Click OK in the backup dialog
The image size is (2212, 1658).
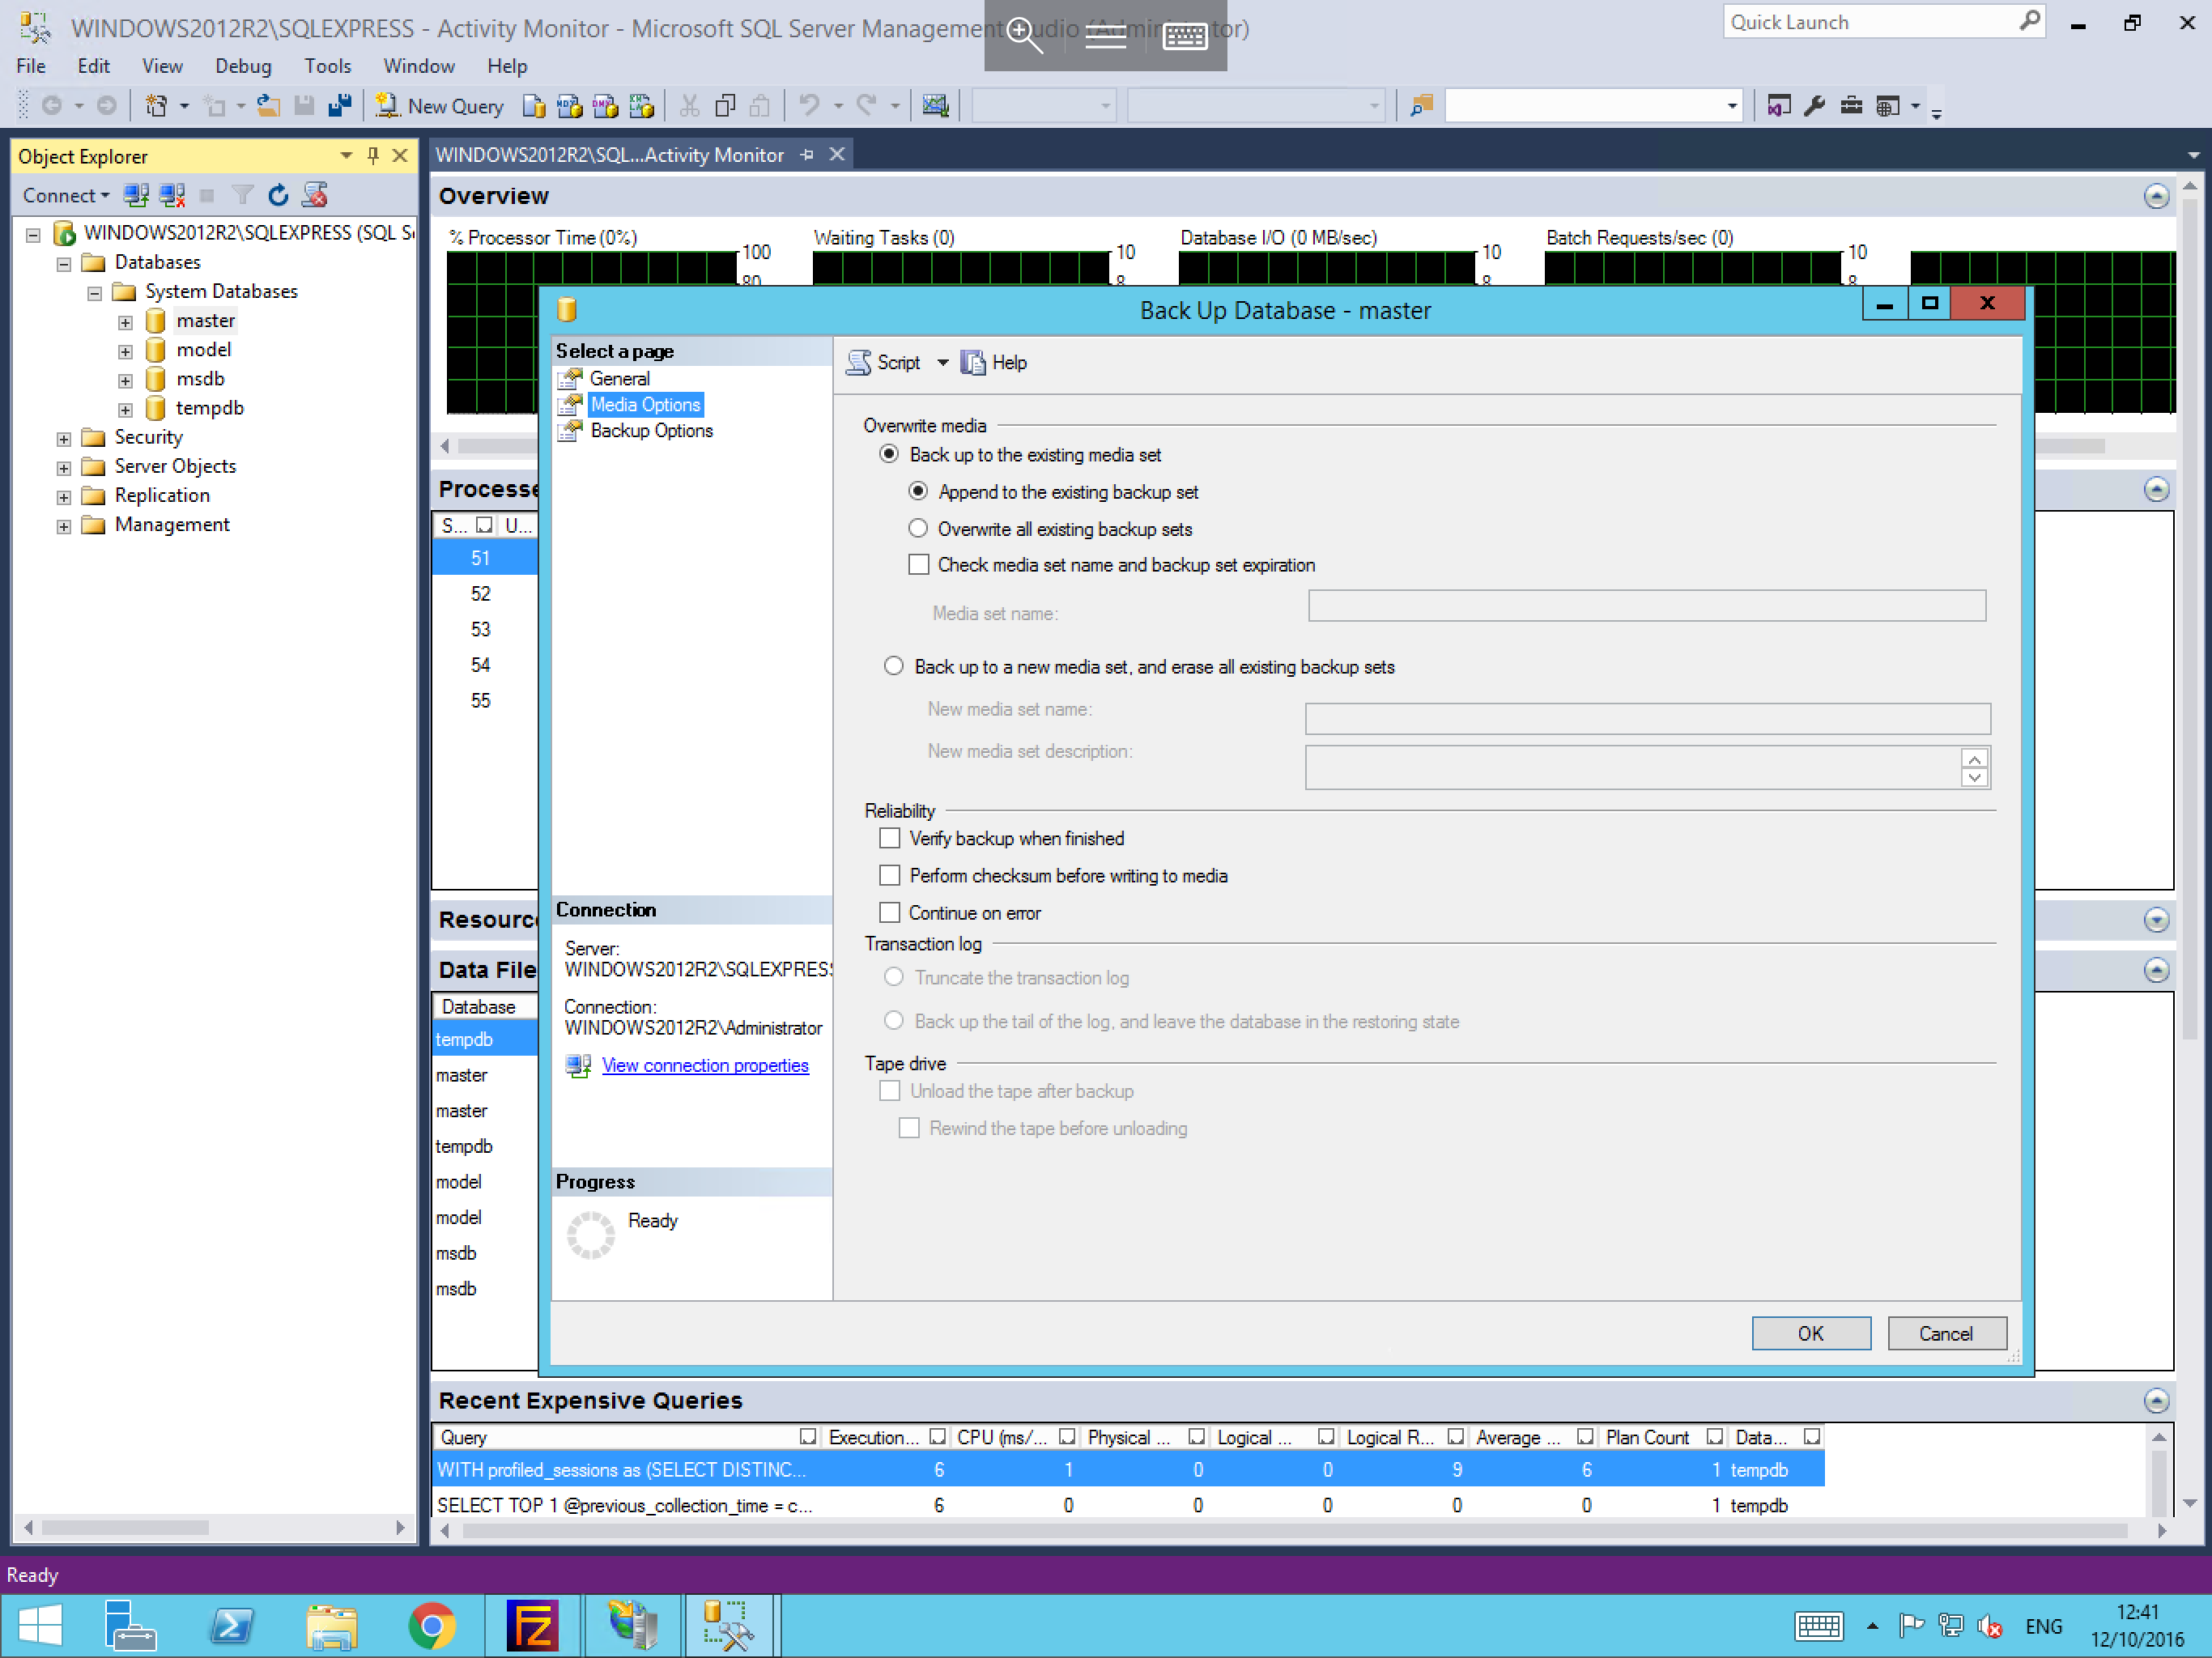[1811, 1333]
